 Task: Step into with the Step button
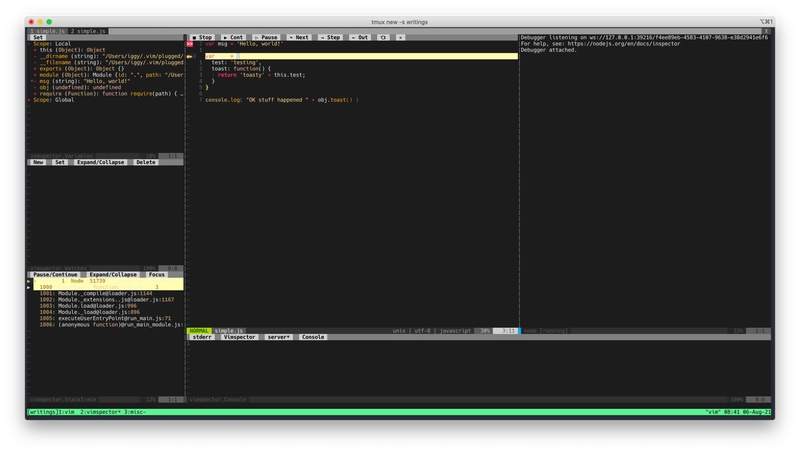(331, 37)
